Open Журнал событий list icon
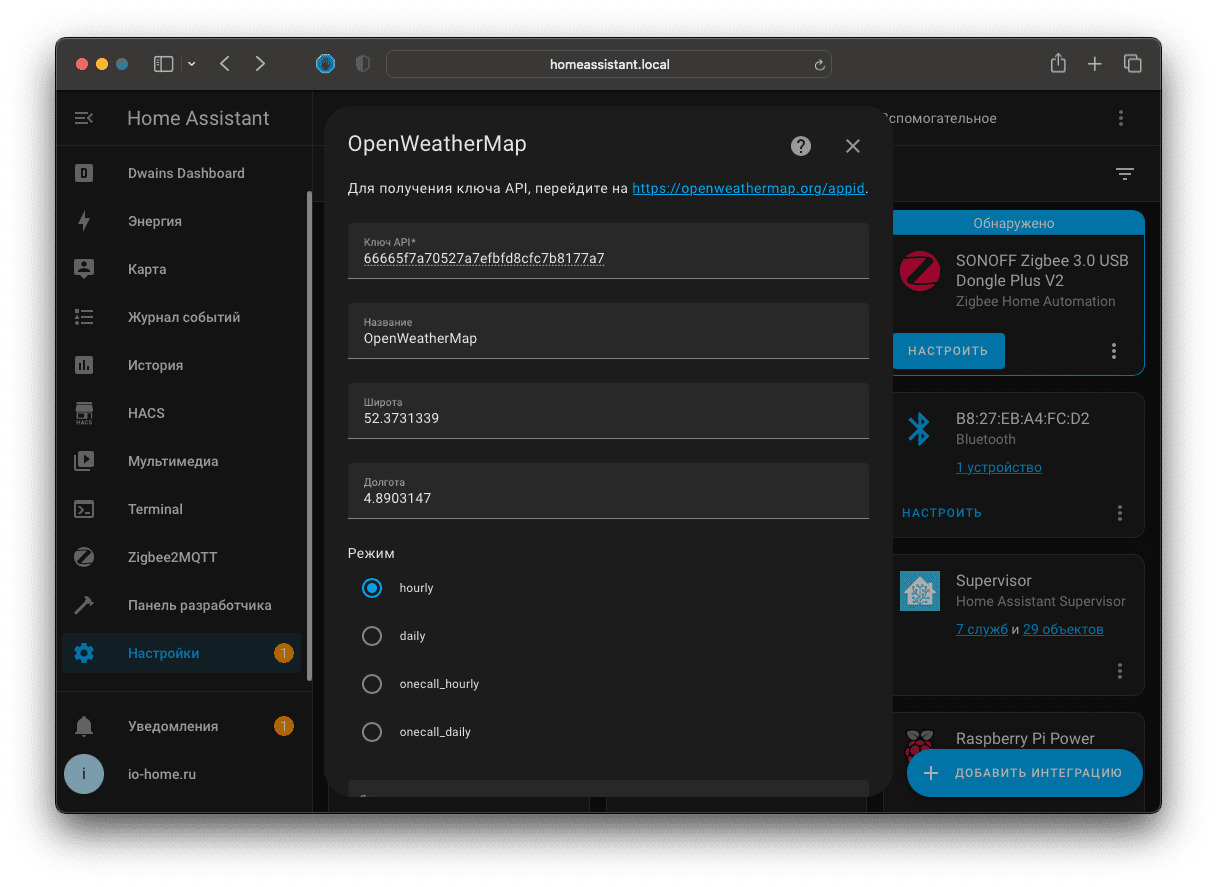Viewport: 1217px width, 887px height. tap(84, 317)
